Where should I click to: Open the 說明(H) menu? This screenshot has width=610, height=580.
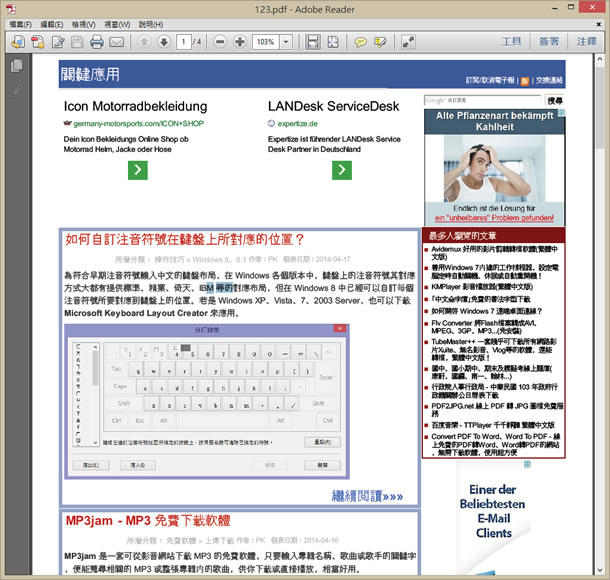(151, 25)
